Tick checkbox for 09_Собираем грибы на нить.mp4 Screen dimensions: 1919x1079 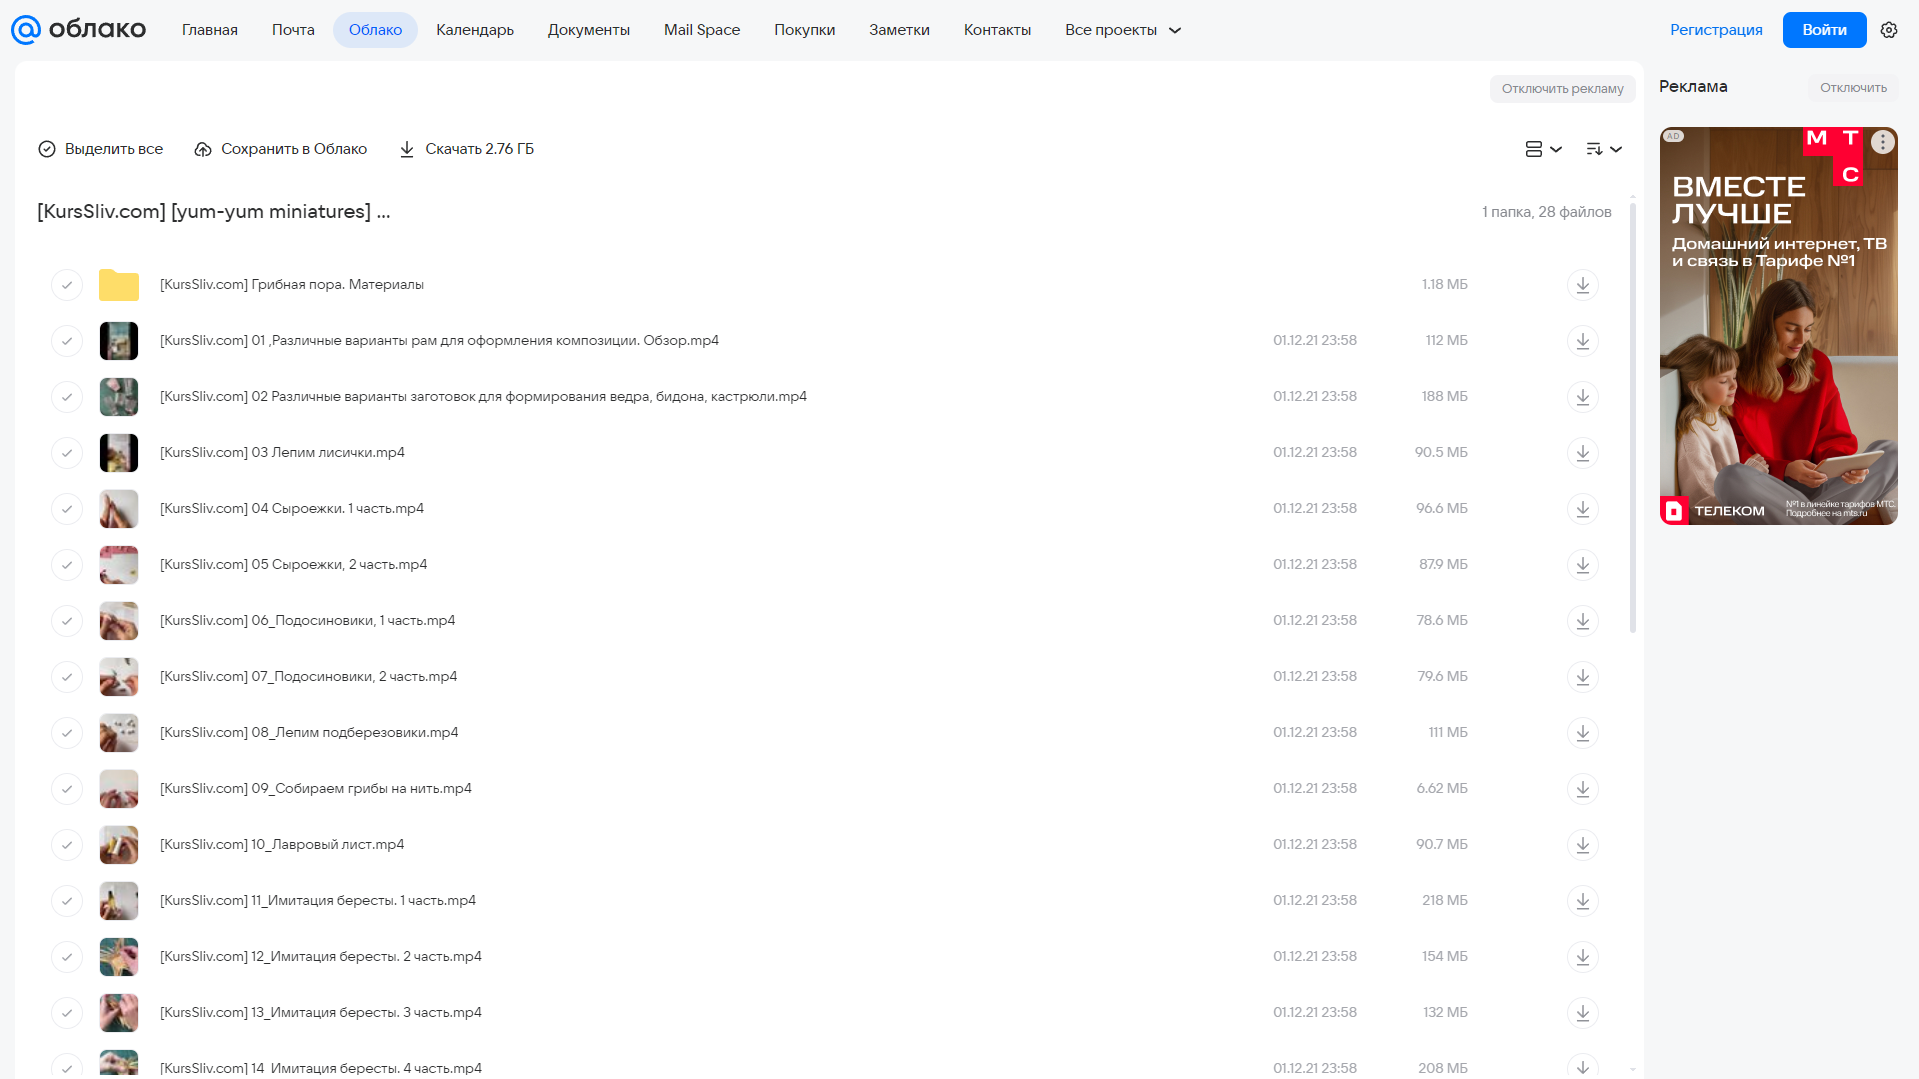(x=66, y=789)
